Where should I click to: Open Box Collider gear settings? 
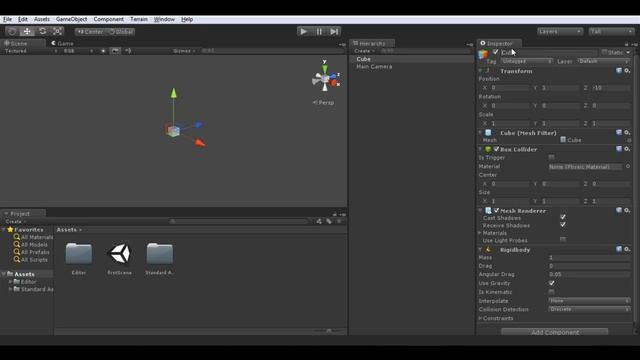[x=627, y=149]
